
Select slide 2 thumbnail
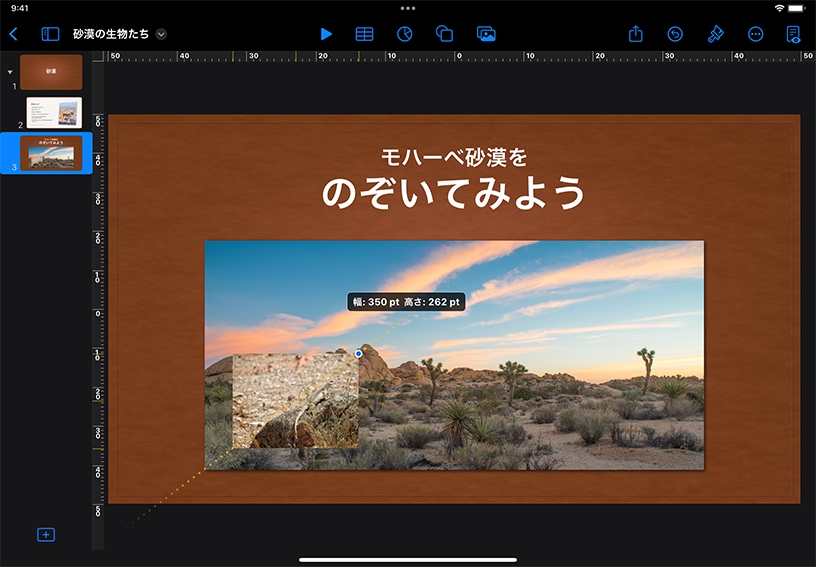tap(54, 113)
